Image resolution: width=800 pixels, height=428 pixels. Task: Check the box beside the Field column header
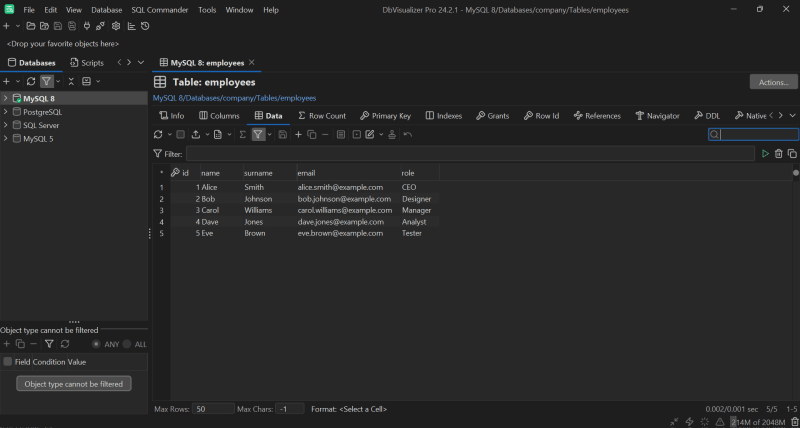coord(8,362)
